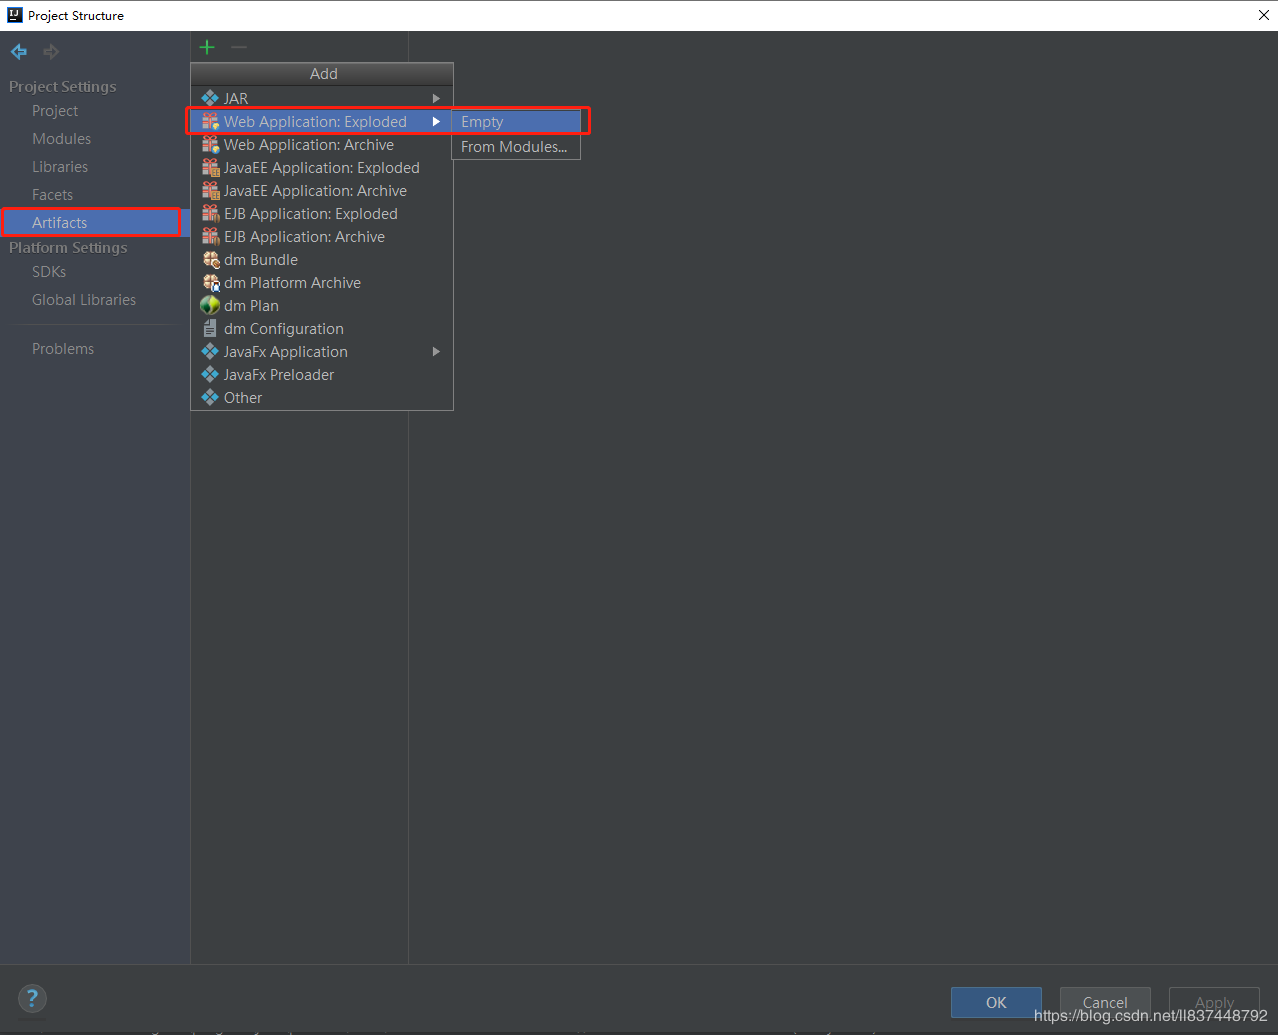The image size is (1278, 1035).
Task: Select dm Bundle menu entry
Action: click(322, 259)
